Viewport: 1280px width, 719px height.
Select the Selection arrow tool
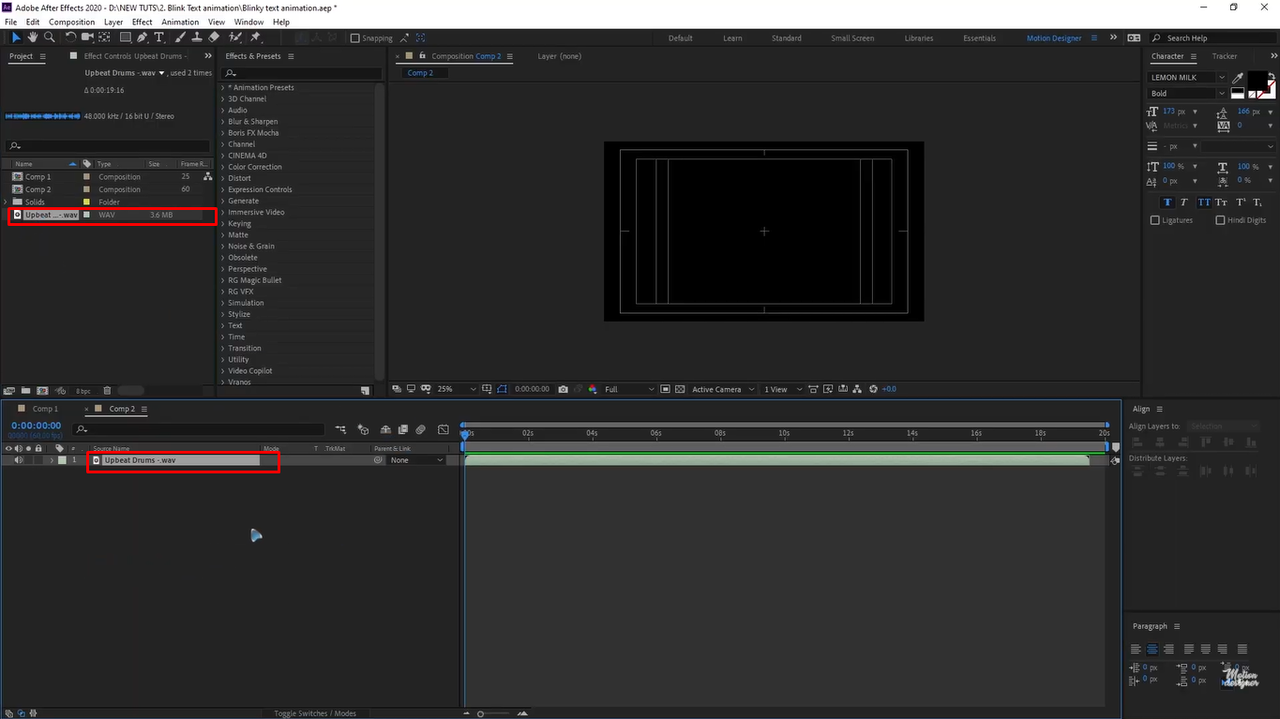[15, 38]
